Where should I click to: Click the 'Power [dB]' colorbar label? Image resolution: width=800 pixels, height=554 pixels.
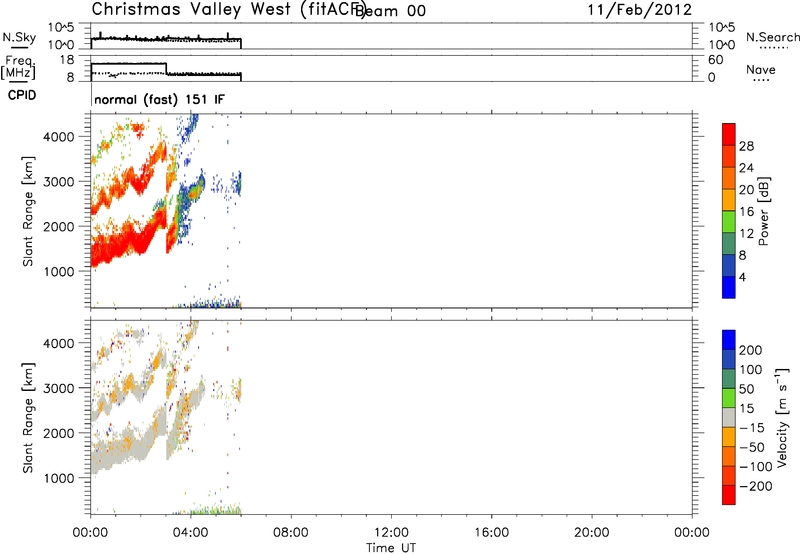(x=764, y=211)
